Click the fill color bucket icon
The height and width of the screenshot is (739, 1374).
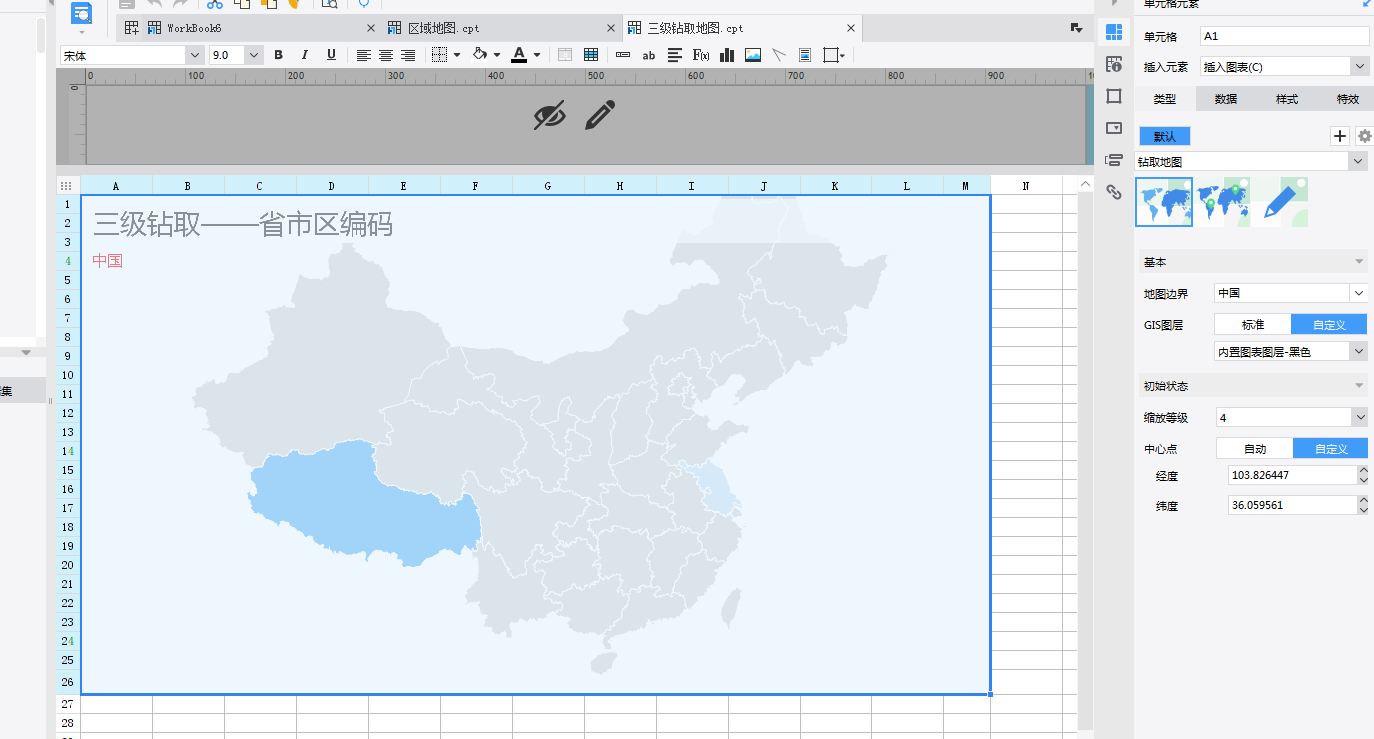tap(480, 55)
